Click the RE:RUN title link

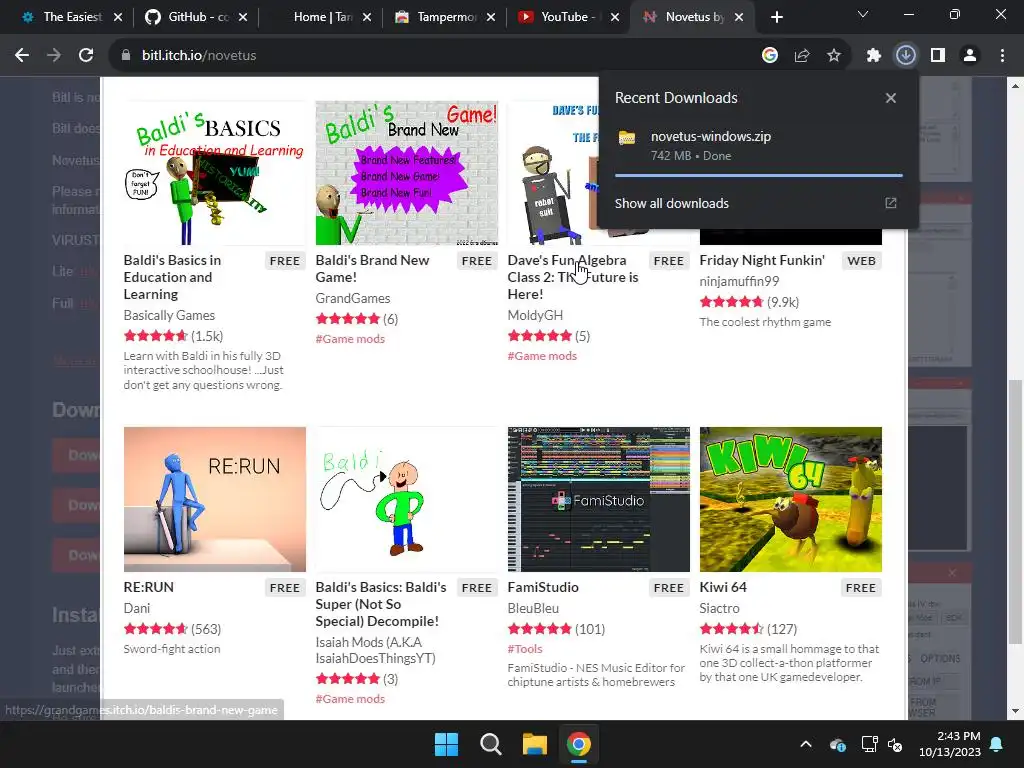(x=149, y=587)
